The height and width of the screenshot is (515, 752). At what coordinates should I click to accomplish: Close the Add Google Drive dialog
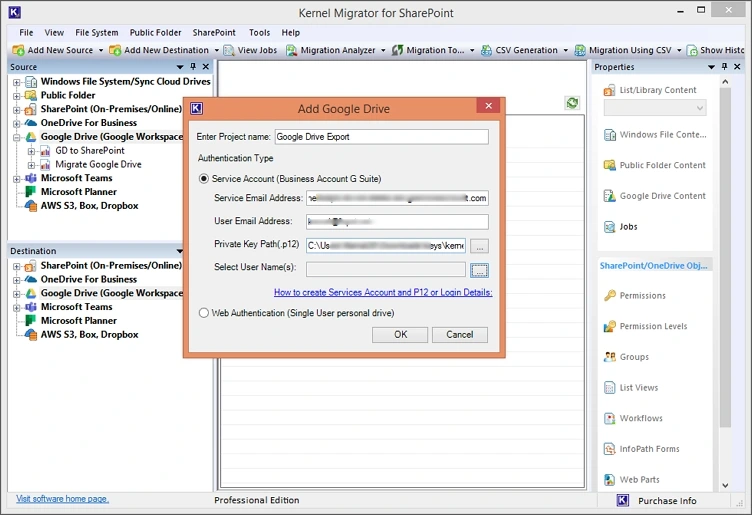coord(488,105)
